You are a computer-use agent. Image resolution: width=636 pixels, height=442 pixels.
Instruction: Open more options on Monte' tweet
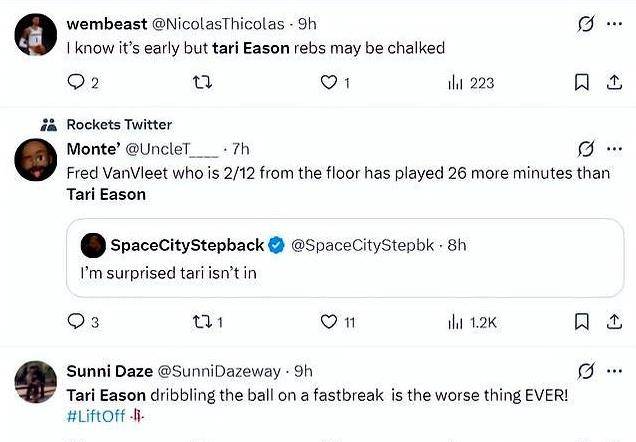coord(614,149)
